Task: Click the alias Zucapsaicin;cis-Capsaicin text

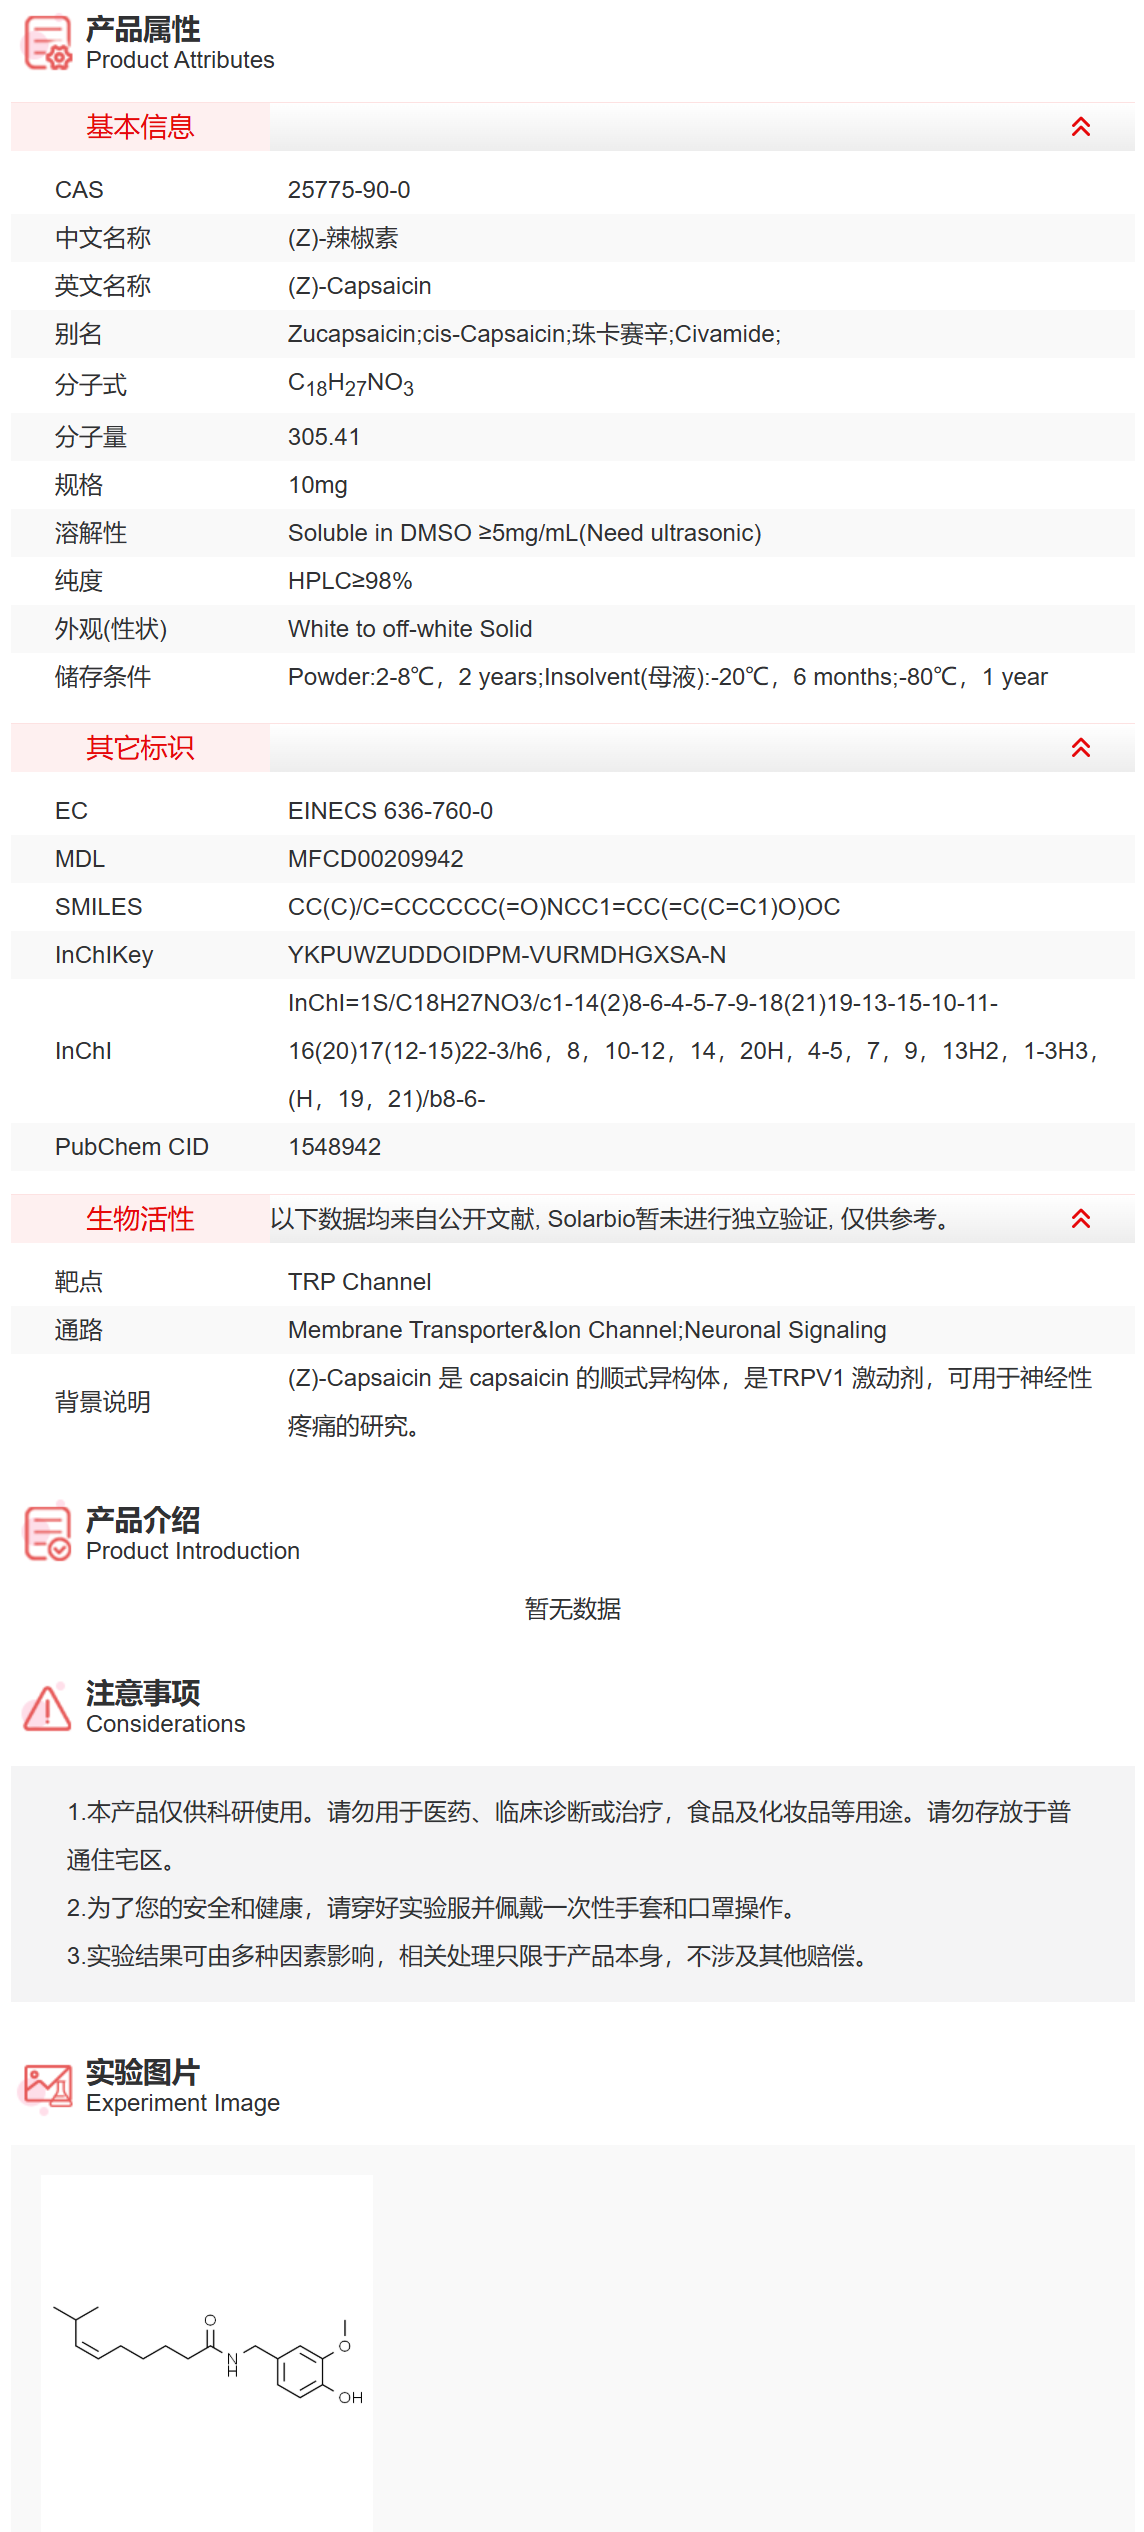Action: 534,334
